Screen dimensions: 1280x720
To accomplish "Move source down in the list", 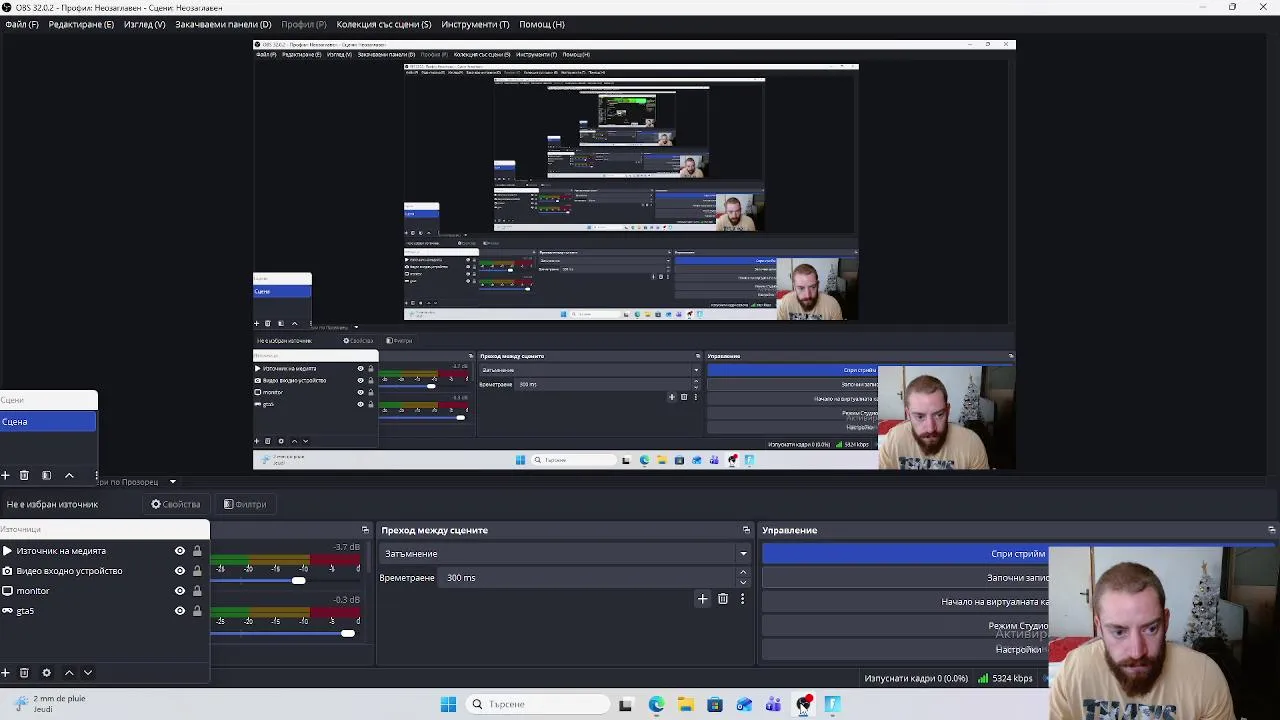I will [88, 673].
